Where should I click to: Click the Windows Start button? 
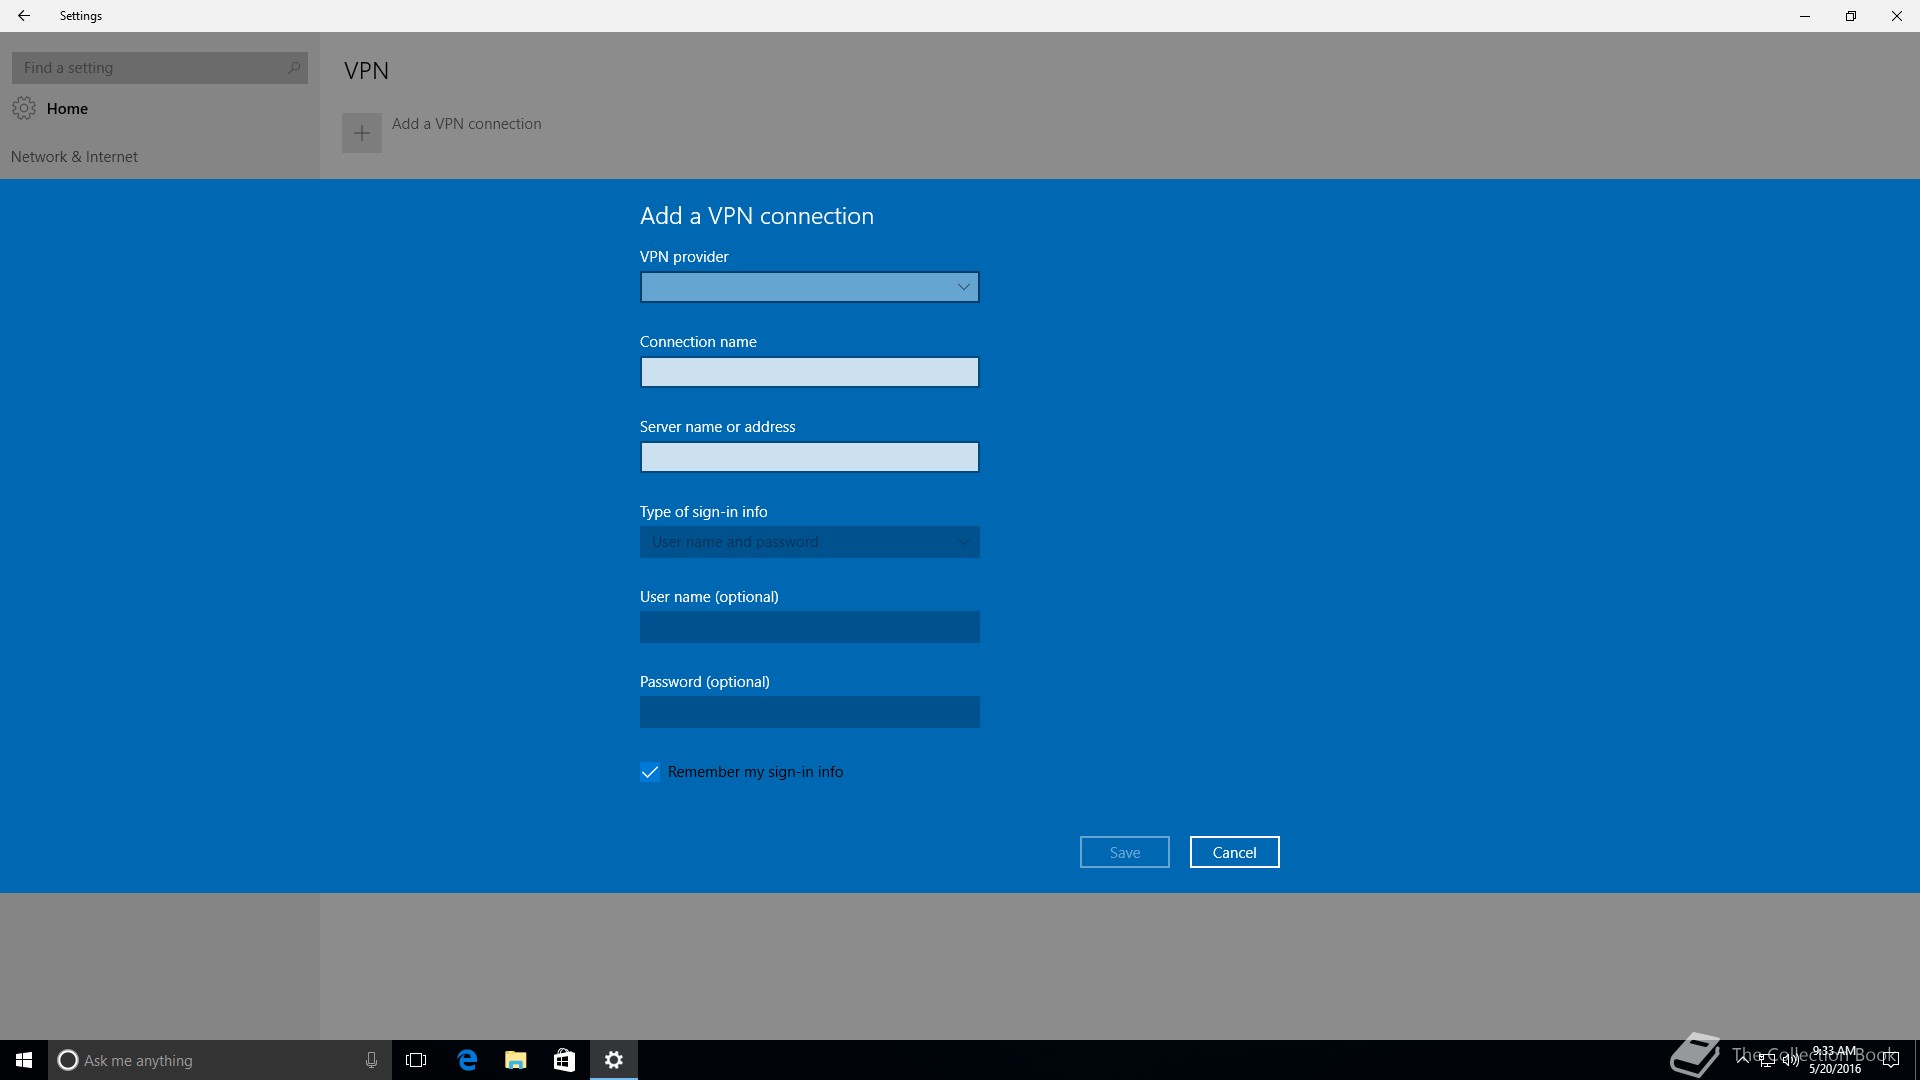click(x=24, y=1060)
